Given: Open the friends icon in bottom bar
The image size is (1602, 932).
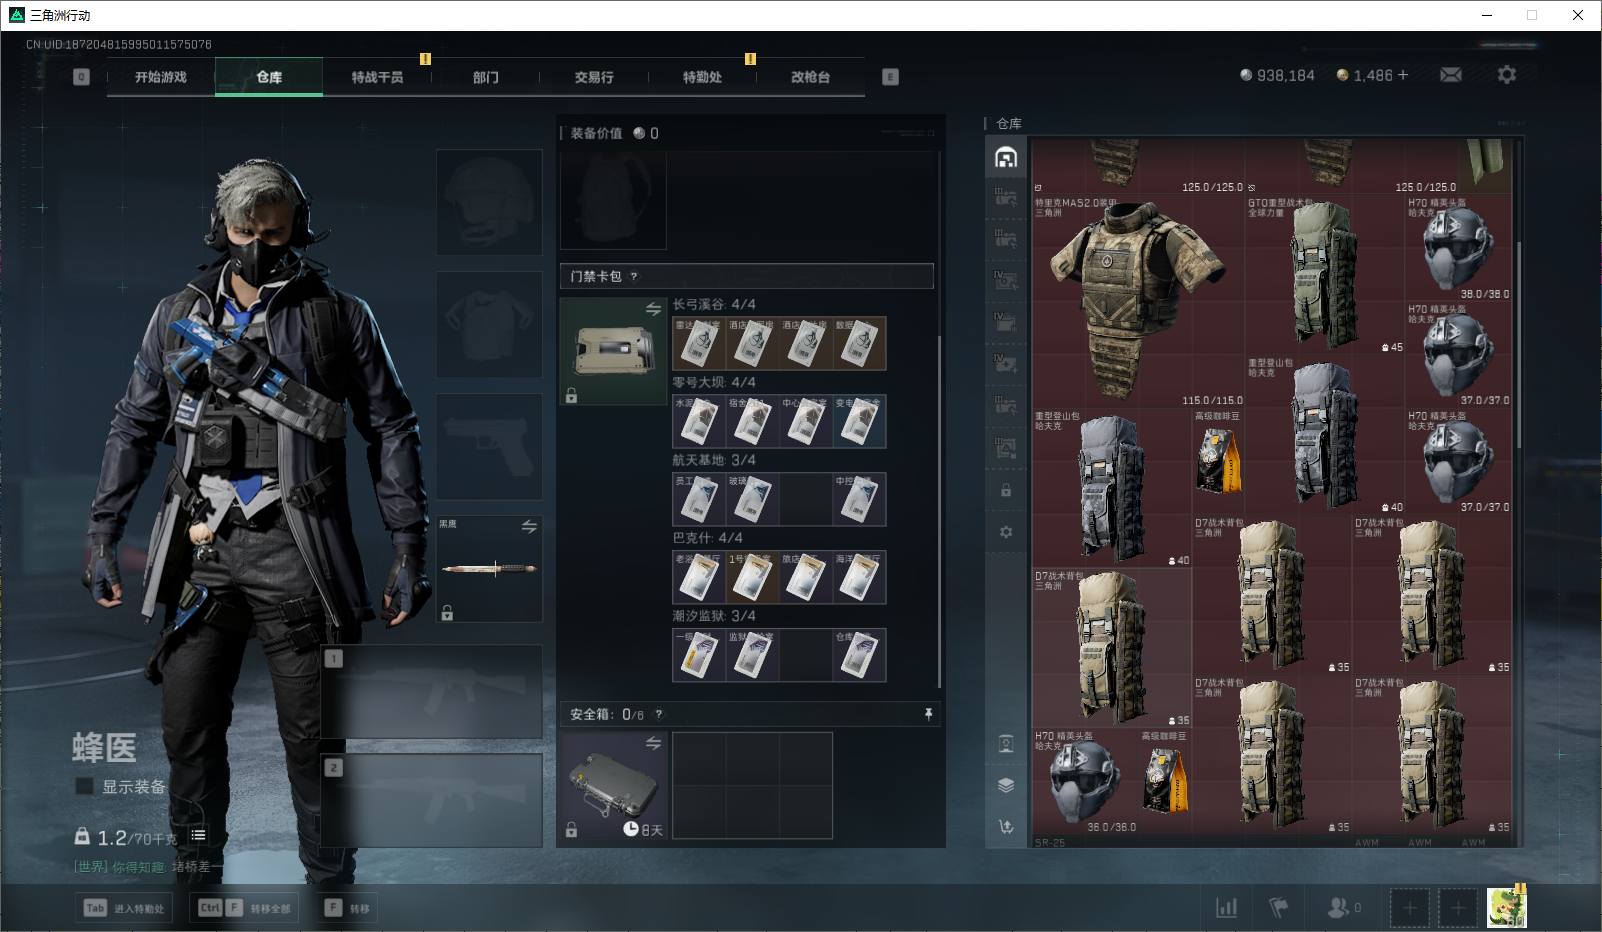Looking at the screenshot, I should pos(1343,907).
